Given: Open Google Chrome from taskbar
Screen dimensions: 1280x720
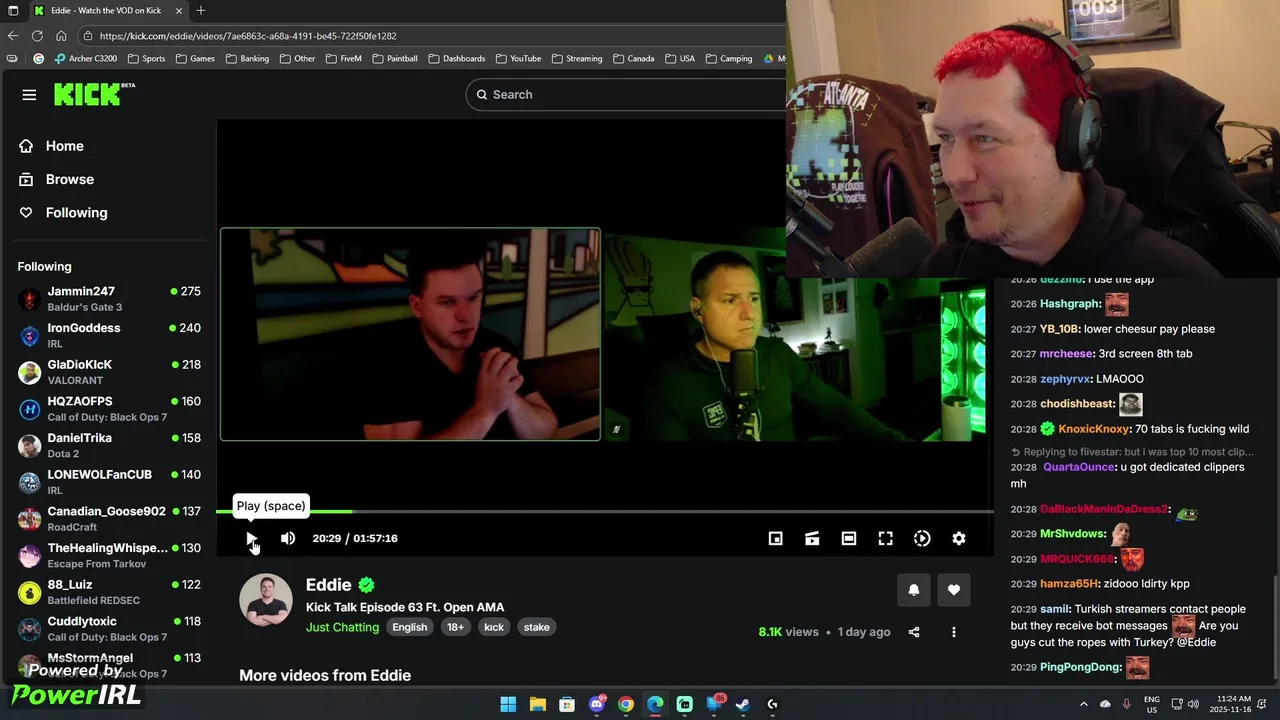Looking at the screenshot, I should (626, 704).
